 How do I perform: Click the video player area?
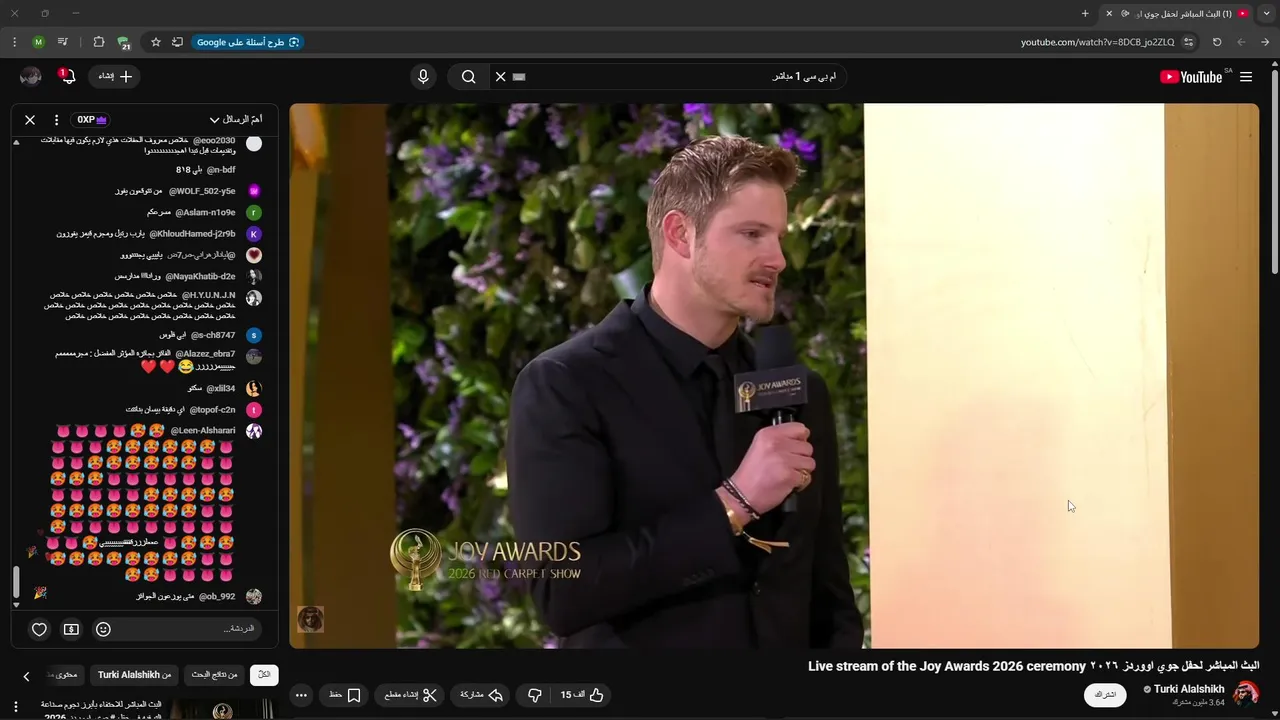(774, 376)
